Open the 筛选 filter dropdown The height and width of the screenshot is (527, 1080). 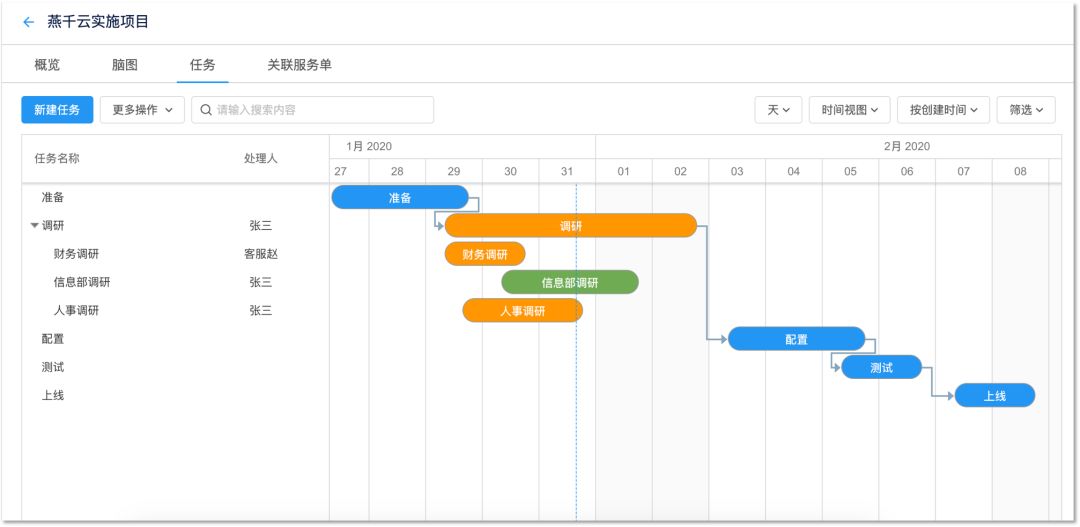1025,110
